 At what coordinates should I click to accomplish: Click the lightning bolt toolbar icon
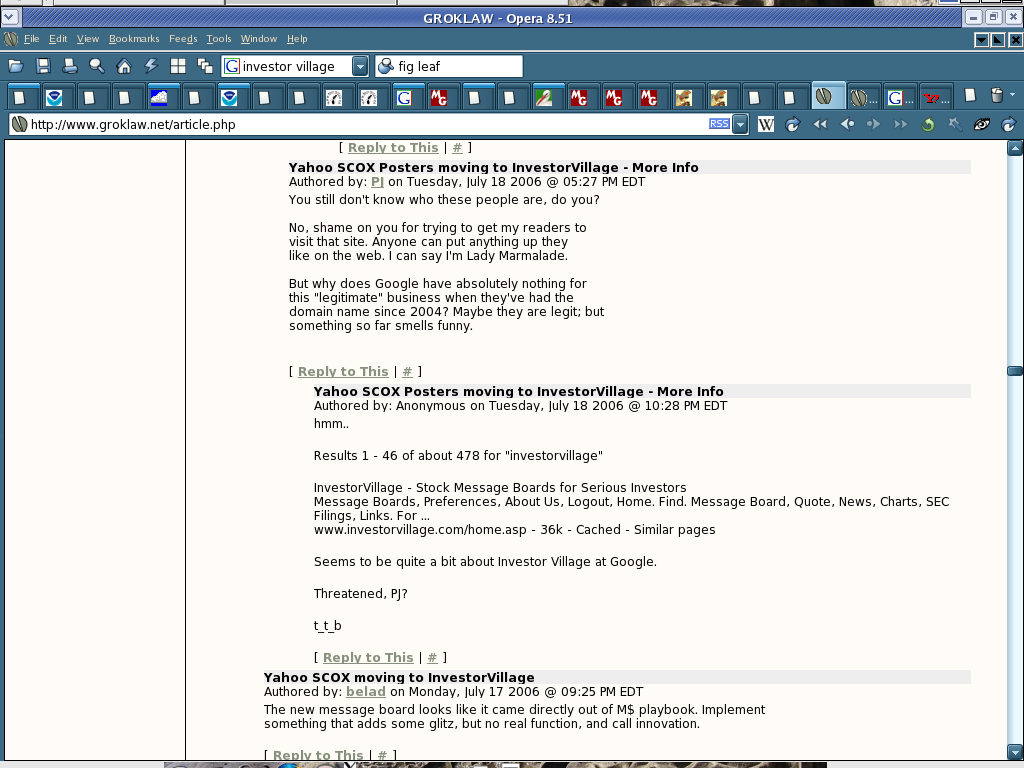click(151, 66)
